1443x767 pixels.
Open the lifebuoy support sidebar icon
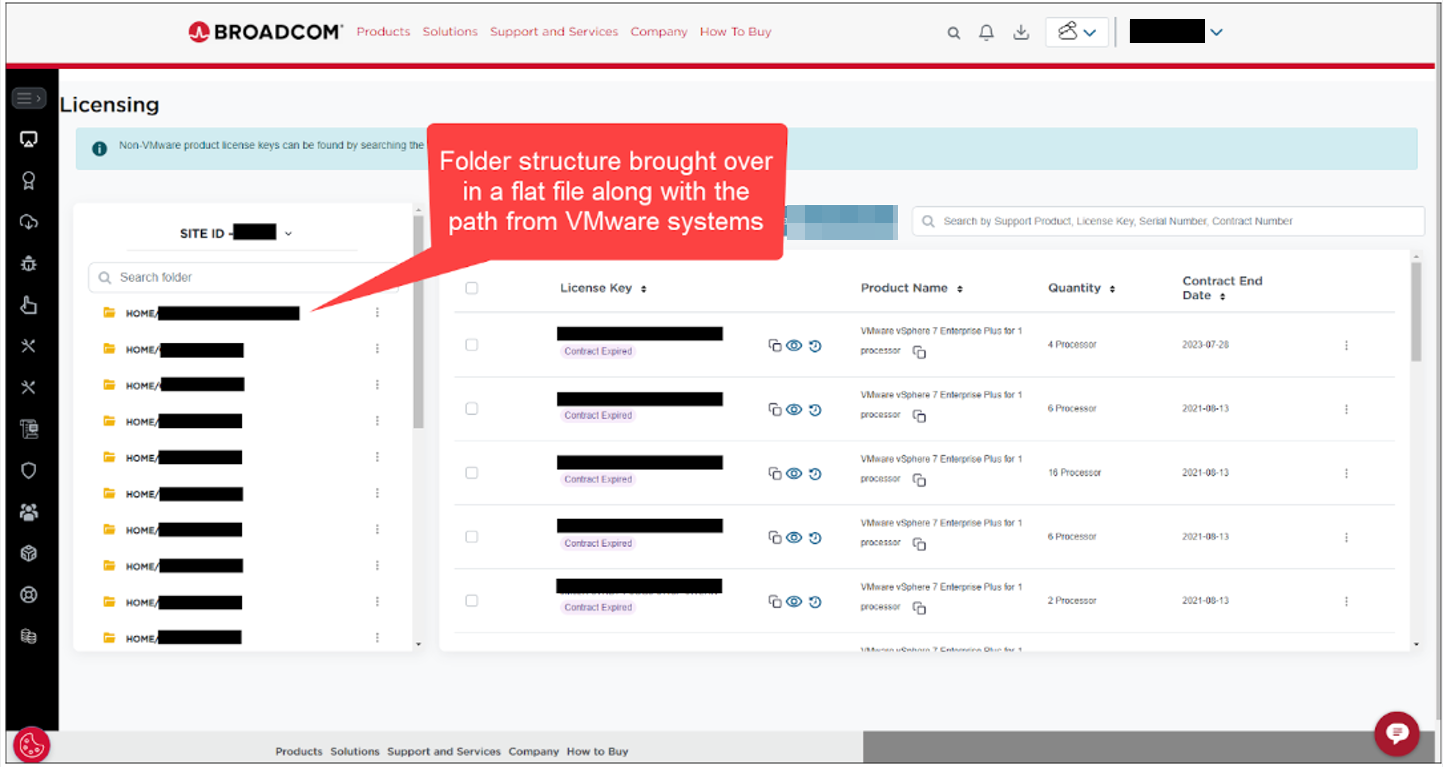click(x=28, y=595)
